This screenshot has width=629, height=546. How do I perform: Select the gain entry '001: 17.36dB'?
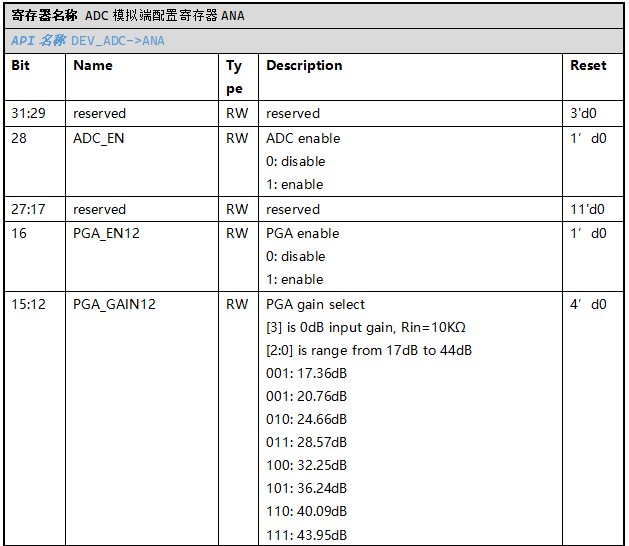[306, 373]
